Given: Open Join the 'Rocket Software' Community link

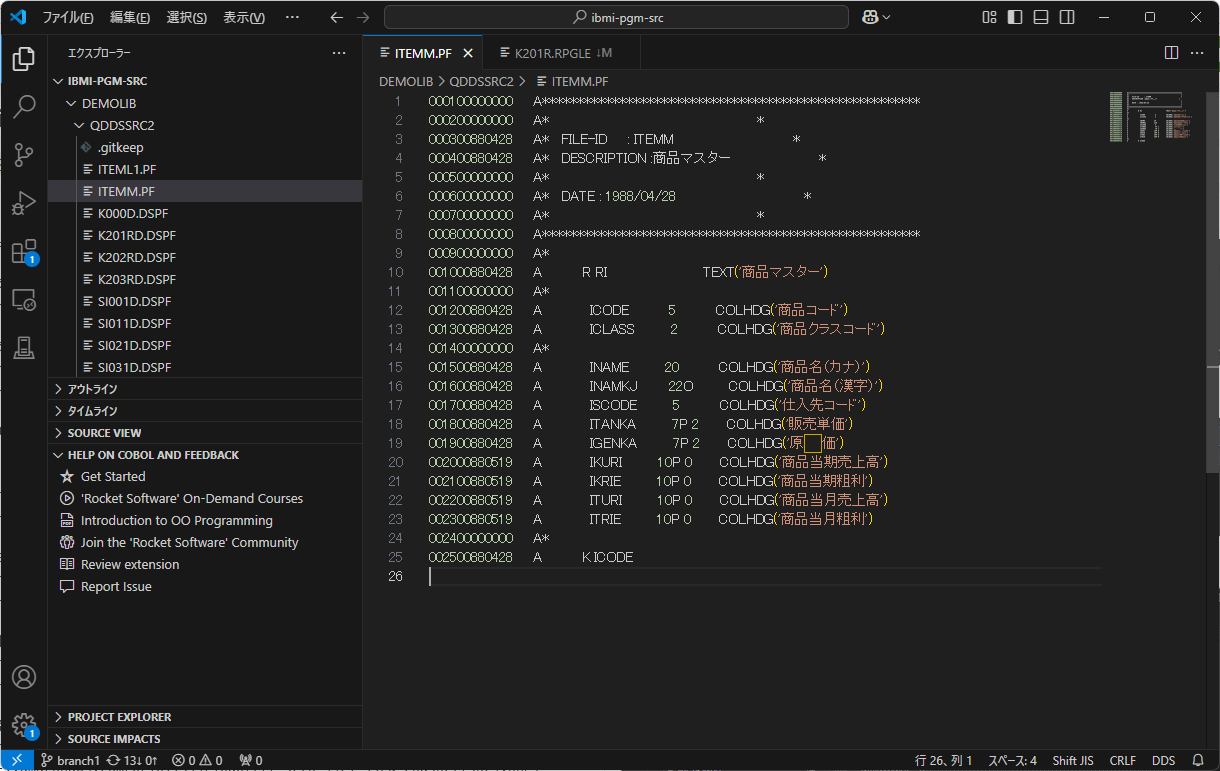Looking at the screenshot, I should pos(190,543).
